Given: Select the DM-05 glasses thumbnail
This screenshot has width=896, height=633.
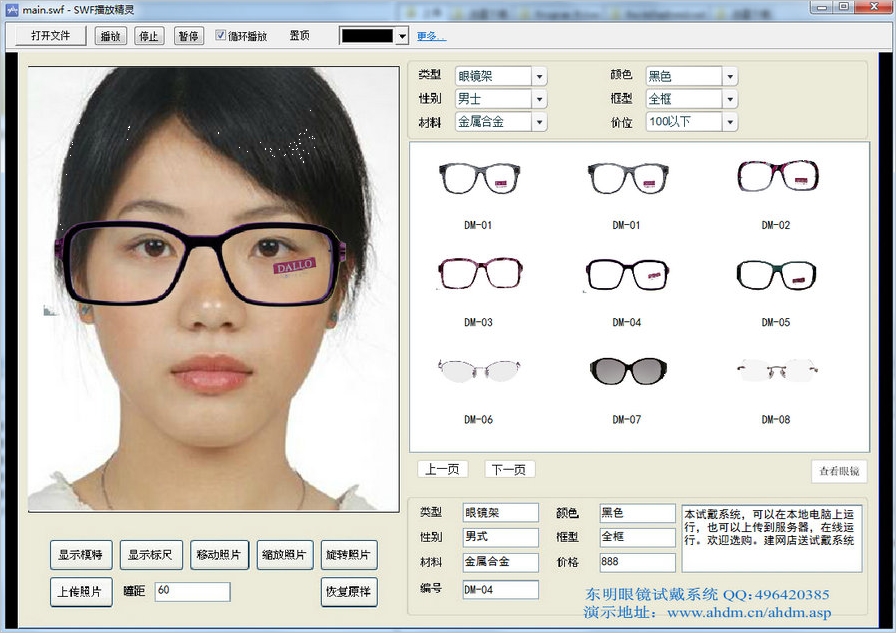Looking at the screenshot, I should [775, 275].
